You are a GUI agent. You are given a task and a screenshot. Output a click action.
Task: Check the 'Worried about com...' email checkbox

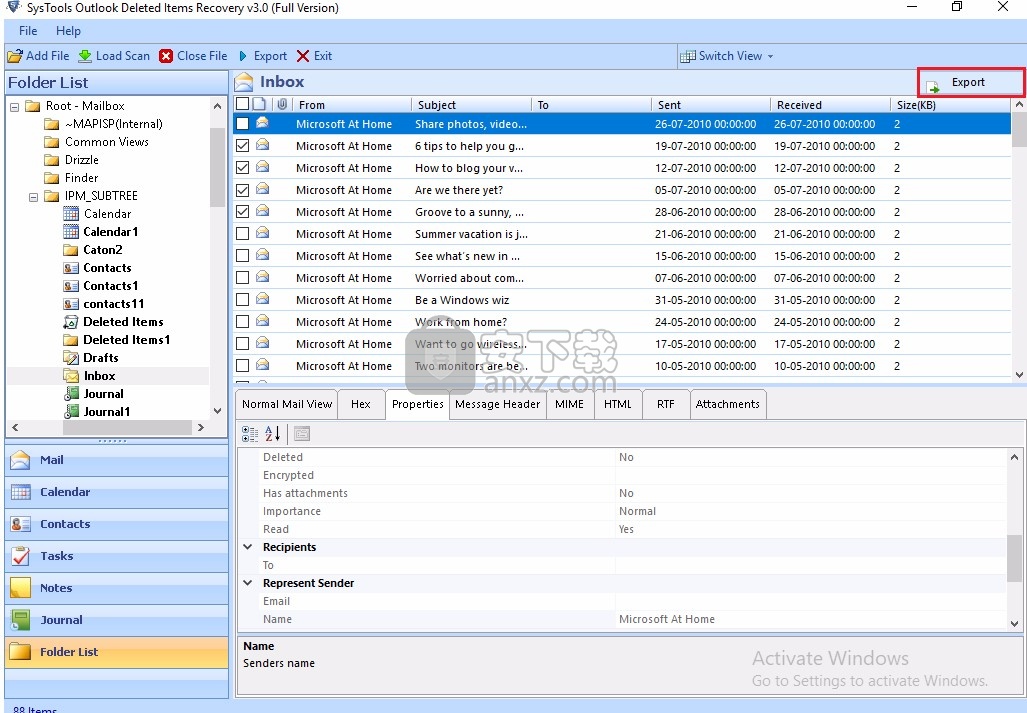[x=242, y=278]
